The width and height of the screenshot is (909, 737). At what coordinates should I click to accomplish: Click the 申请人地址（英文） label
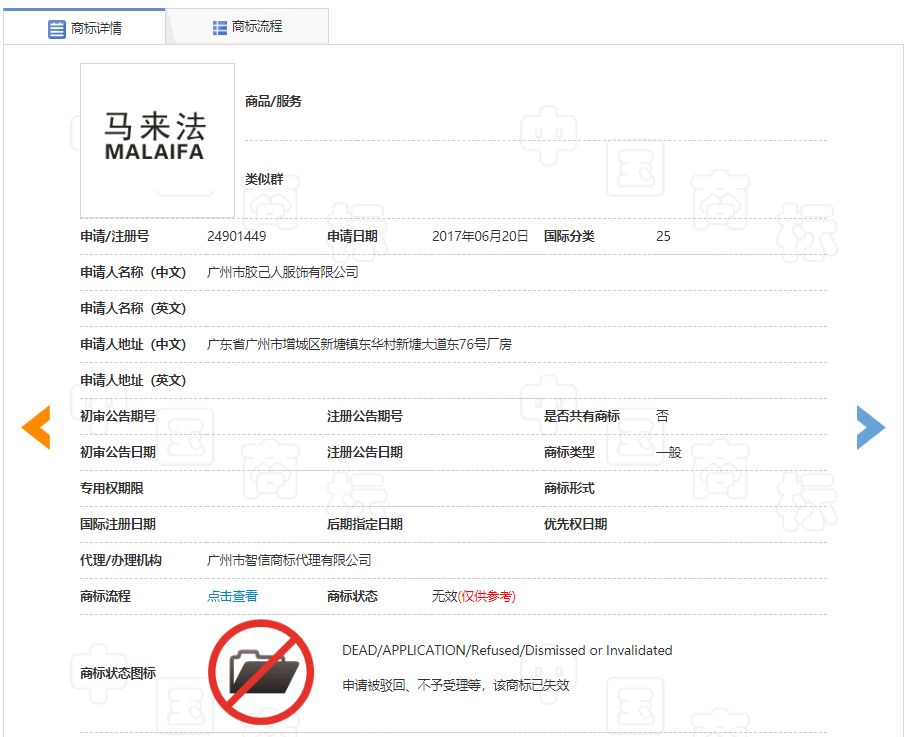133,380
